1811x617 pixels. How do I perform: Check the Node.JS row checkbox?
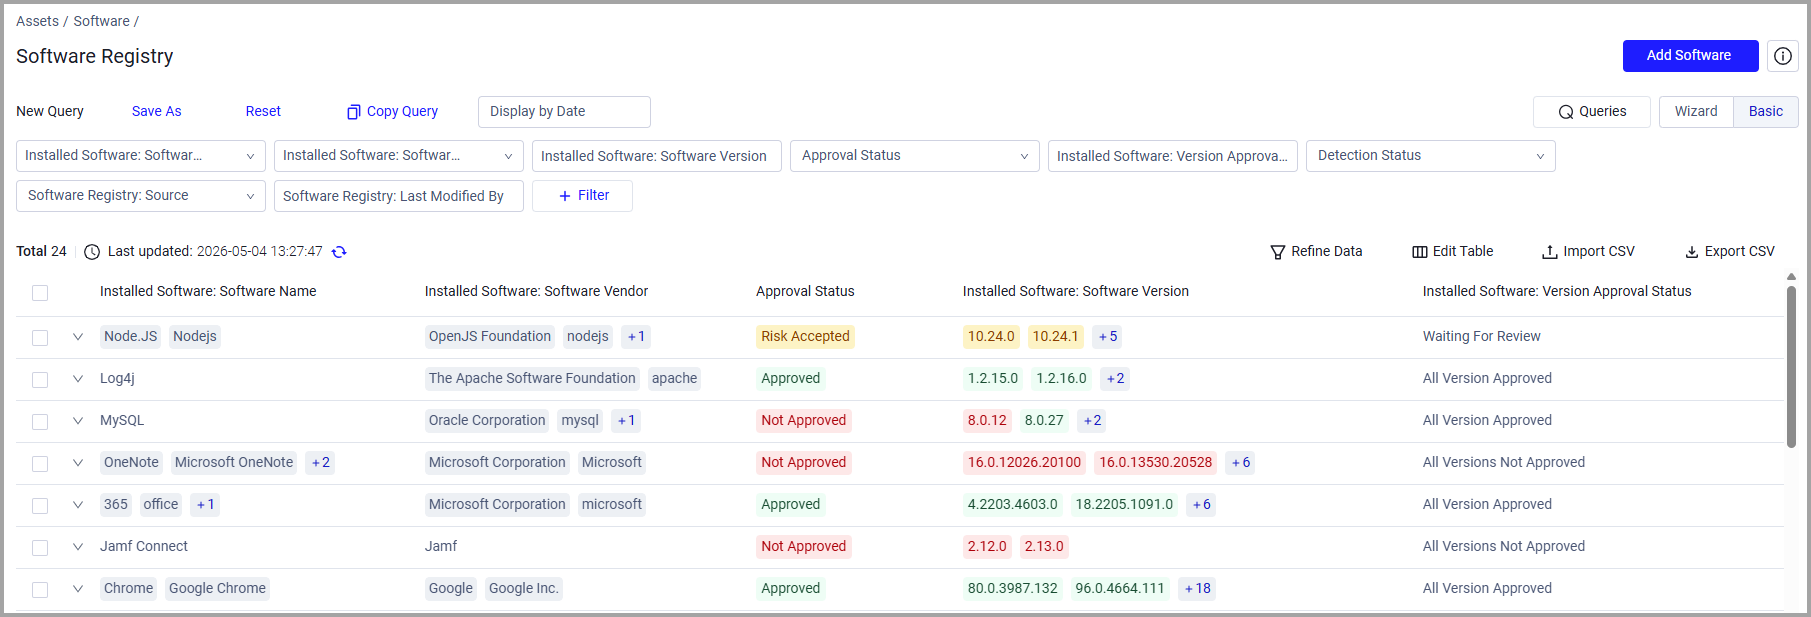(40, 338)
